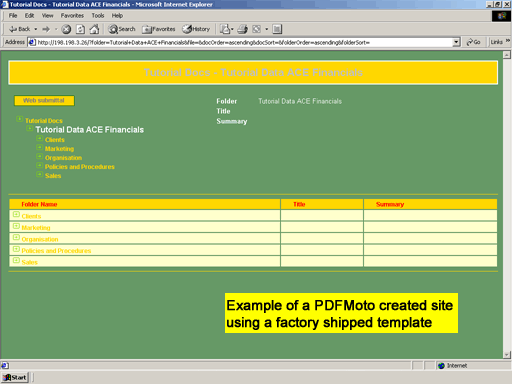This screenshot has width=512, height=384.
Task: Click the Go button beside address bar
Action: [473, 42]
